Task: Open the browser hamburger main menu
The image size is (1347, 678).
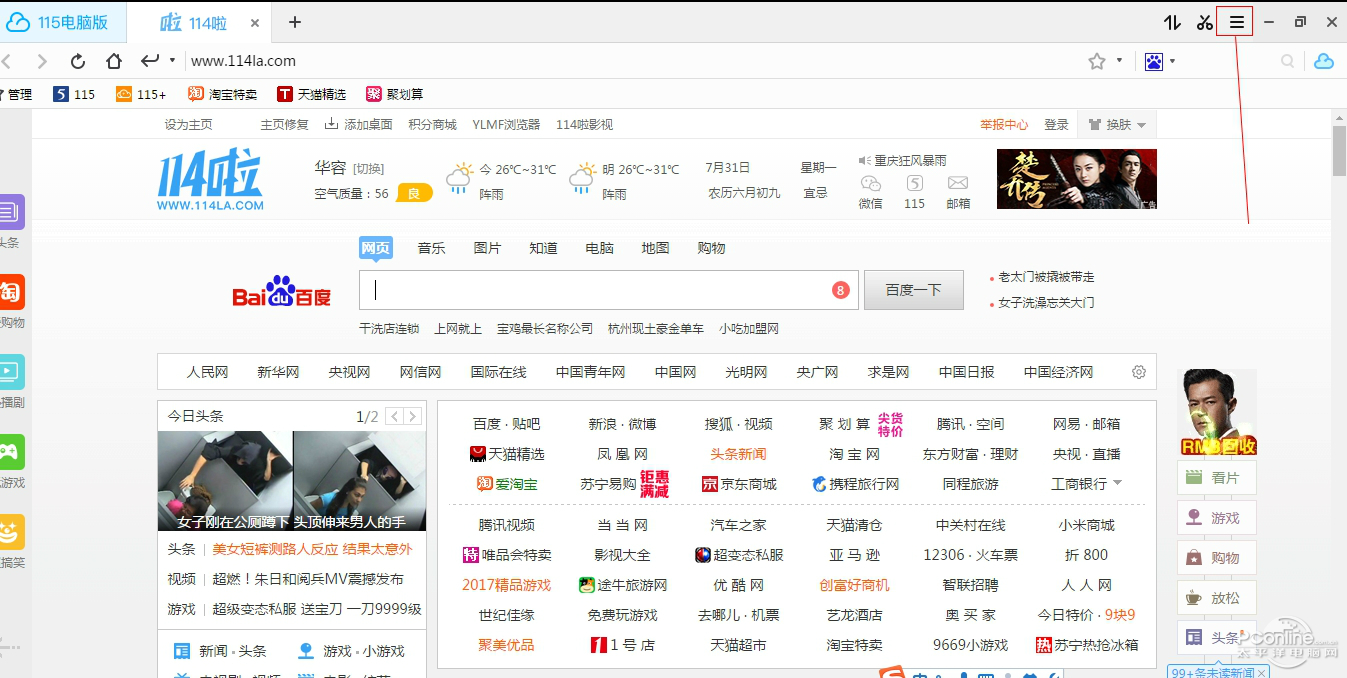Action: [1236, 22]
